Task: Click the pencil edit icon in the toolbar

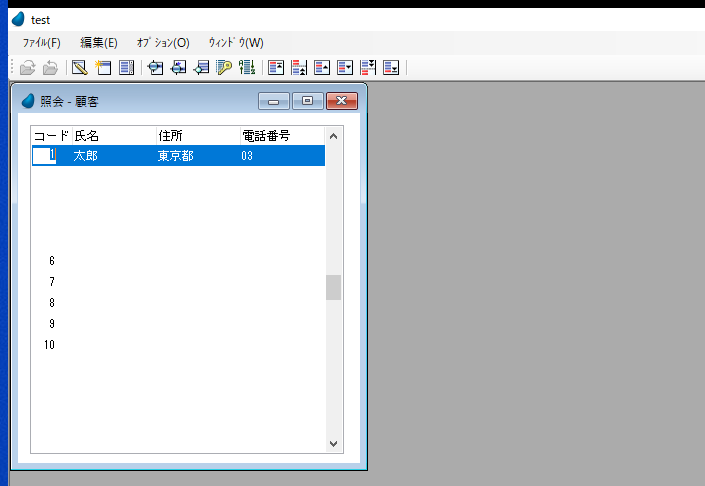Action: pos(79,68)
